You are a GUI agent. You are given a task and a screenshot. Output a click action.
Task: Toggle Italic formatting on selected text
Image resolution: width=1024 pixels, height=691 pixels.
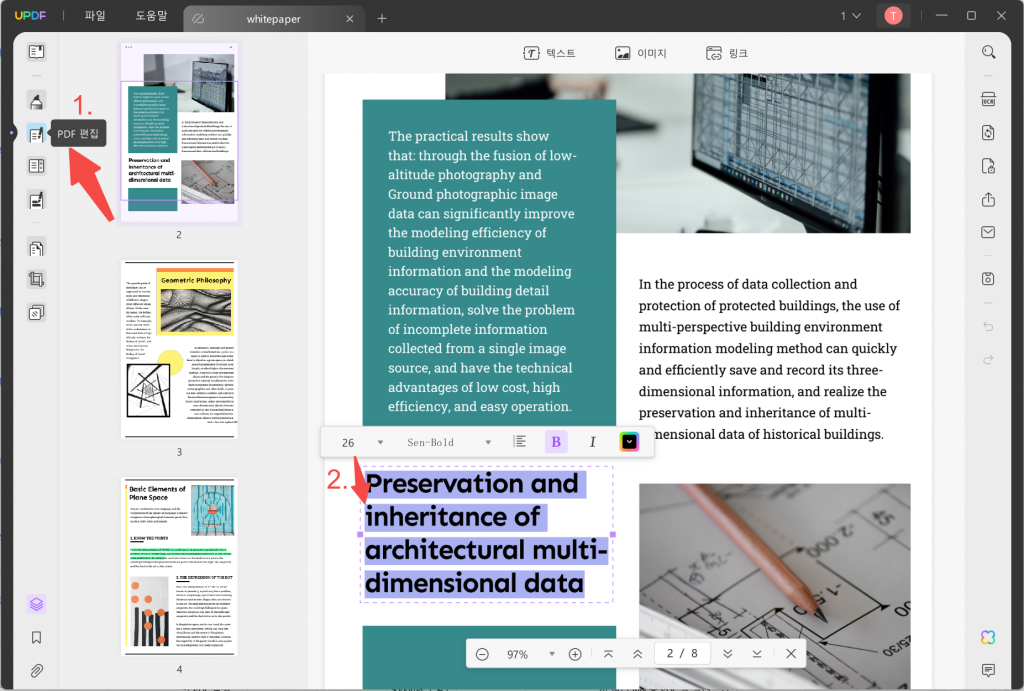[592, 442]
